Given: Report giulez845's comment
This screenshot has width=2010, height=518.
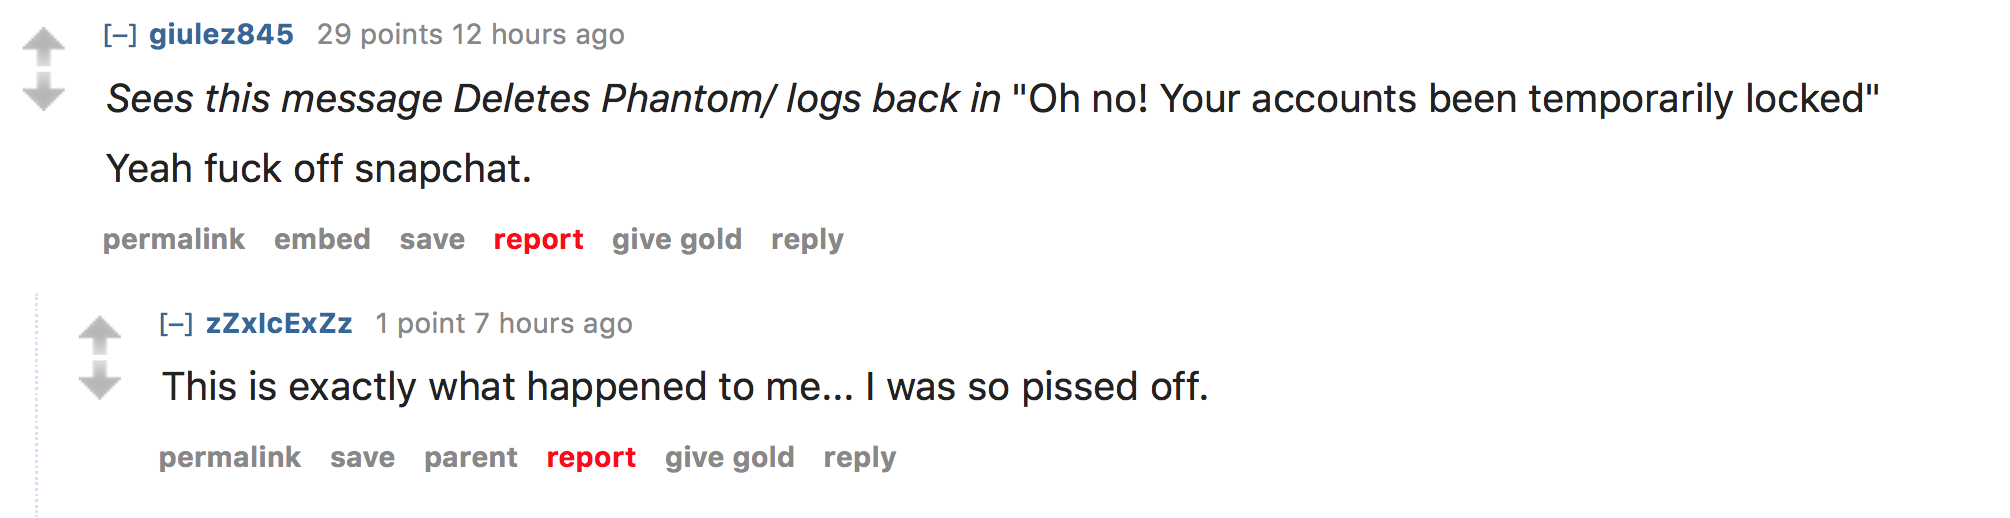Looking at the screenshot, I should pos(538,240).
